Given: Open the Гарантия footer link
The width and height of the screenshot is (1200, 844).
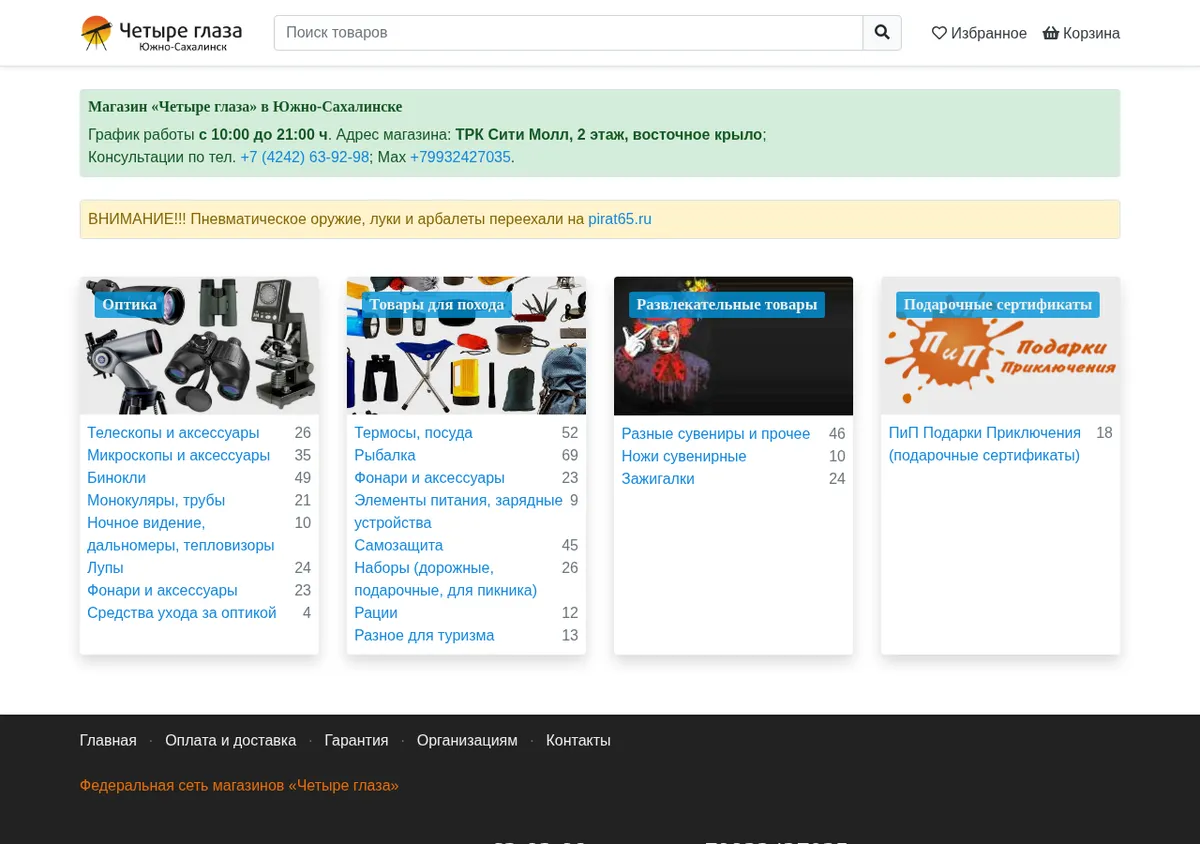Looking at the screenshot, I should [x=356, y=741].
